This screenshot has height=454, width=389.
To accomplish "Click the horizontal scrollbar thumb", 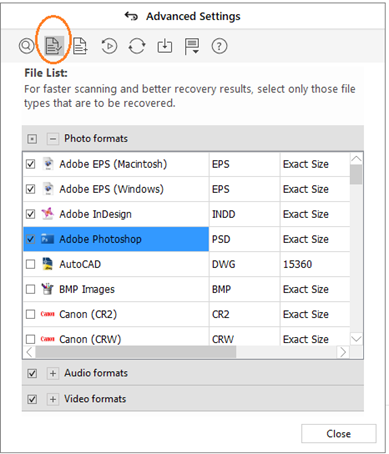I will 136,352.
